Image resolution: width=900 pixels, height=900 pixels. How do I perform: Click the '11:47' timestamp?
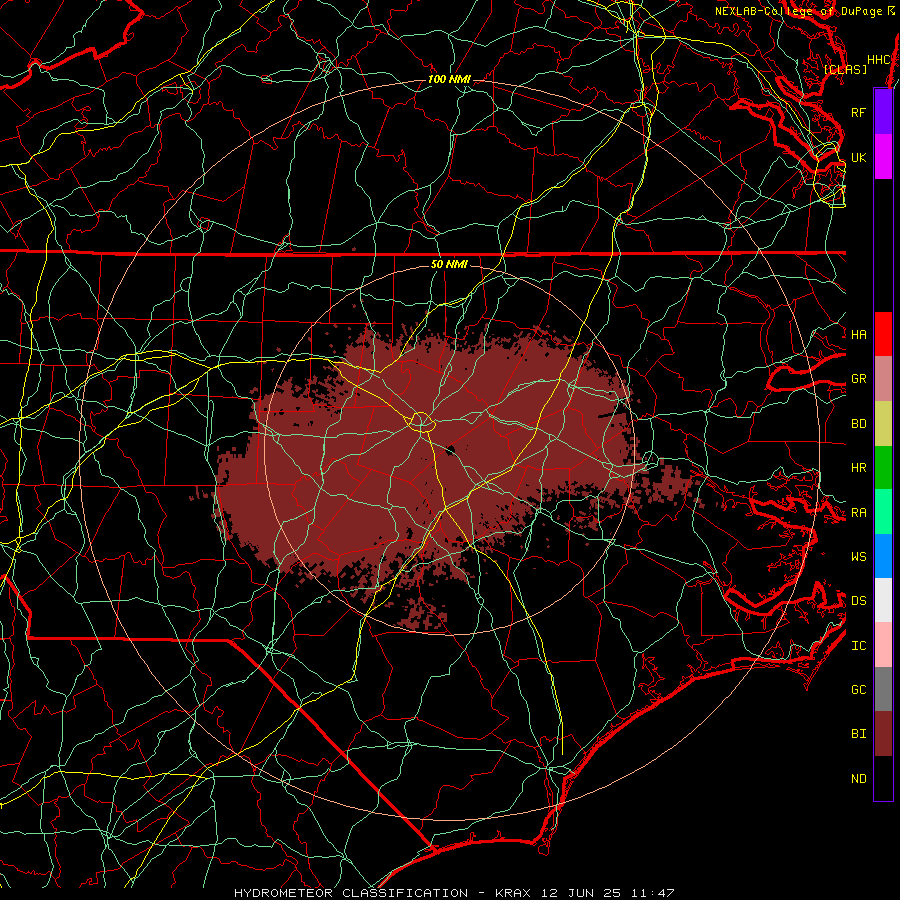point(653,893)
